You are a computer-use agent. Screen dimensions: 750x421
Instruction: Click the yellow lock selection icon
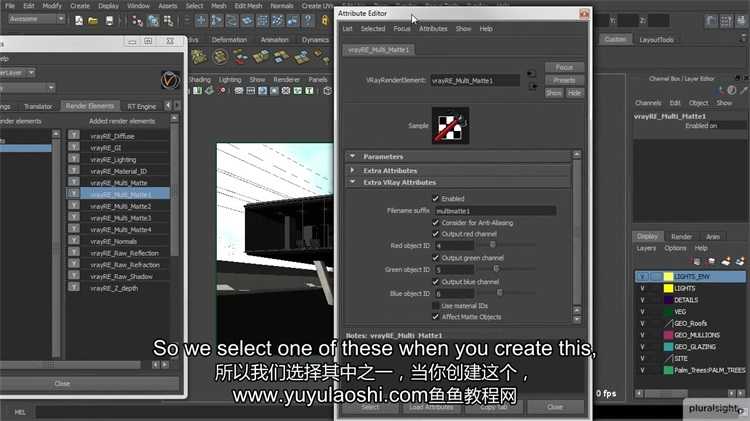325,21
